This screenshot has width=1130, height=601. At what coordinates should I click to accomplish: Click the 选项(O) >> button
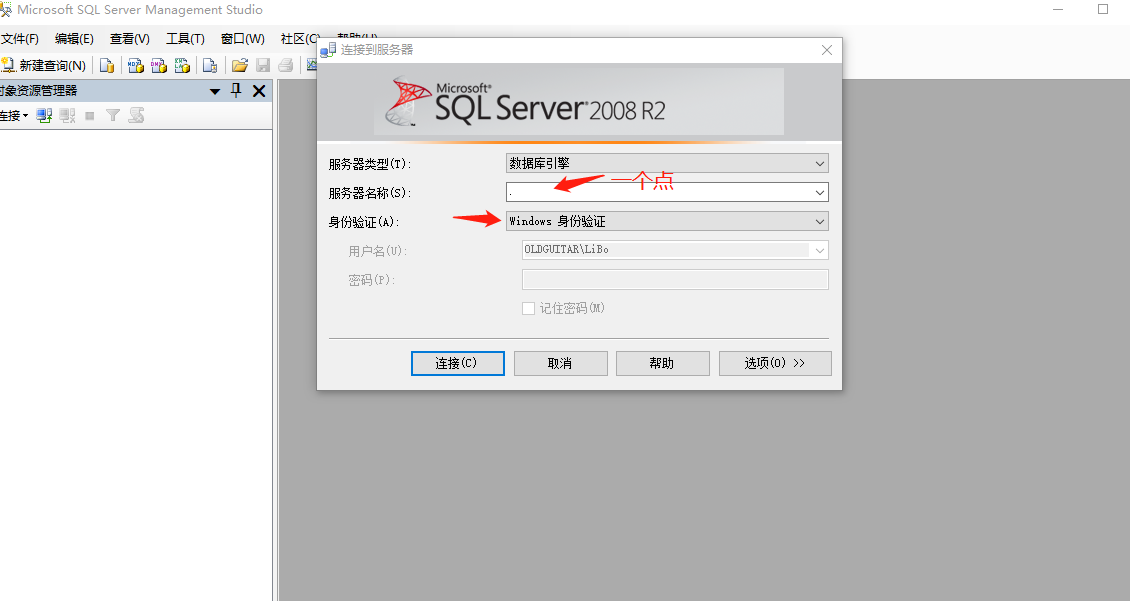(x=775, y=363)
